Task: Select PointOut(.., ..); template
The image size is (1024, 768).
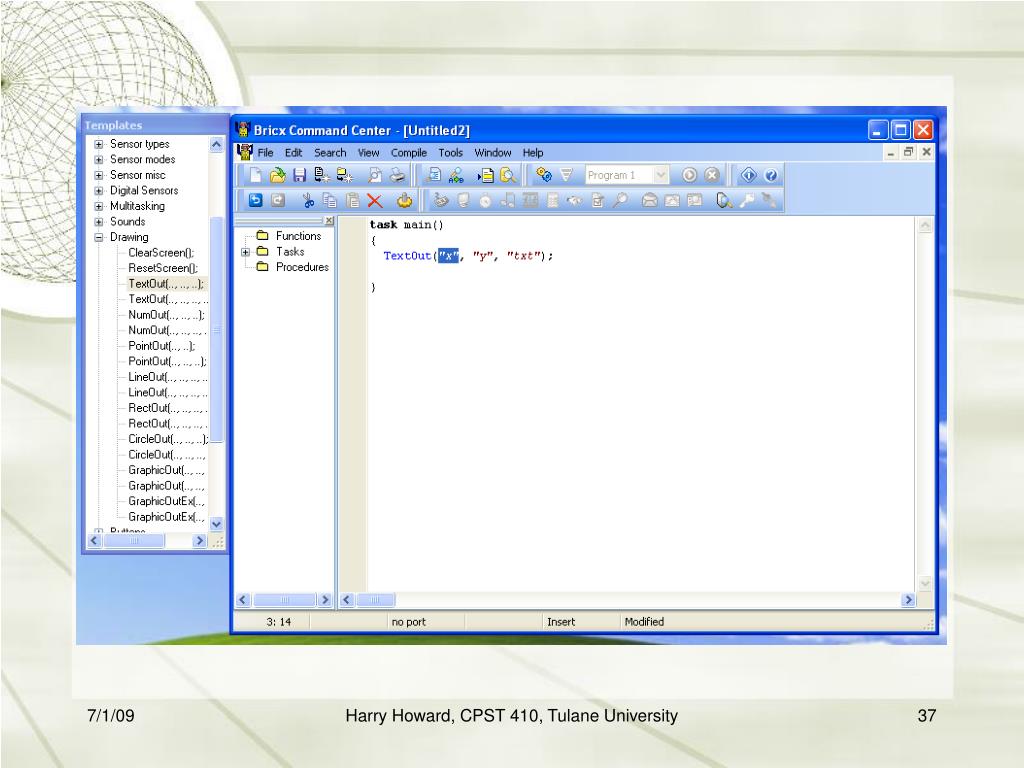Action: pyautogui.click(x=161, y=346)
